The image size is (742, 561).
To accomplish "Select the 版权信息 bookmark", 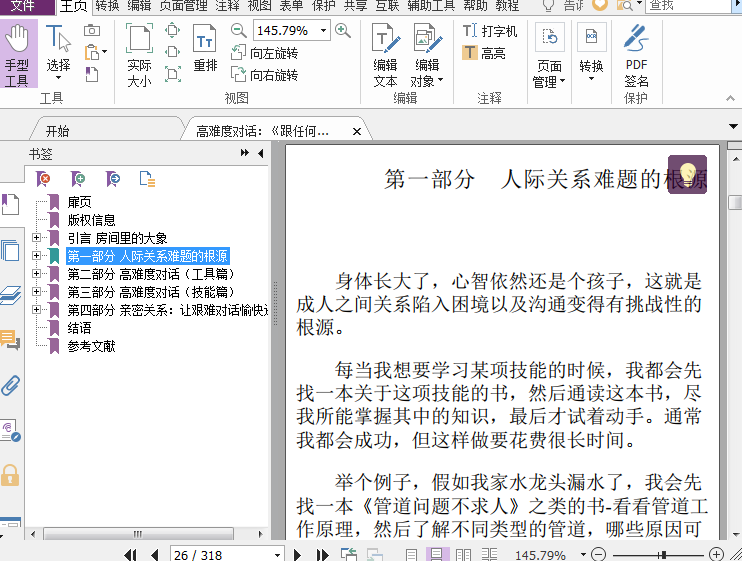I will coord(91,220).
